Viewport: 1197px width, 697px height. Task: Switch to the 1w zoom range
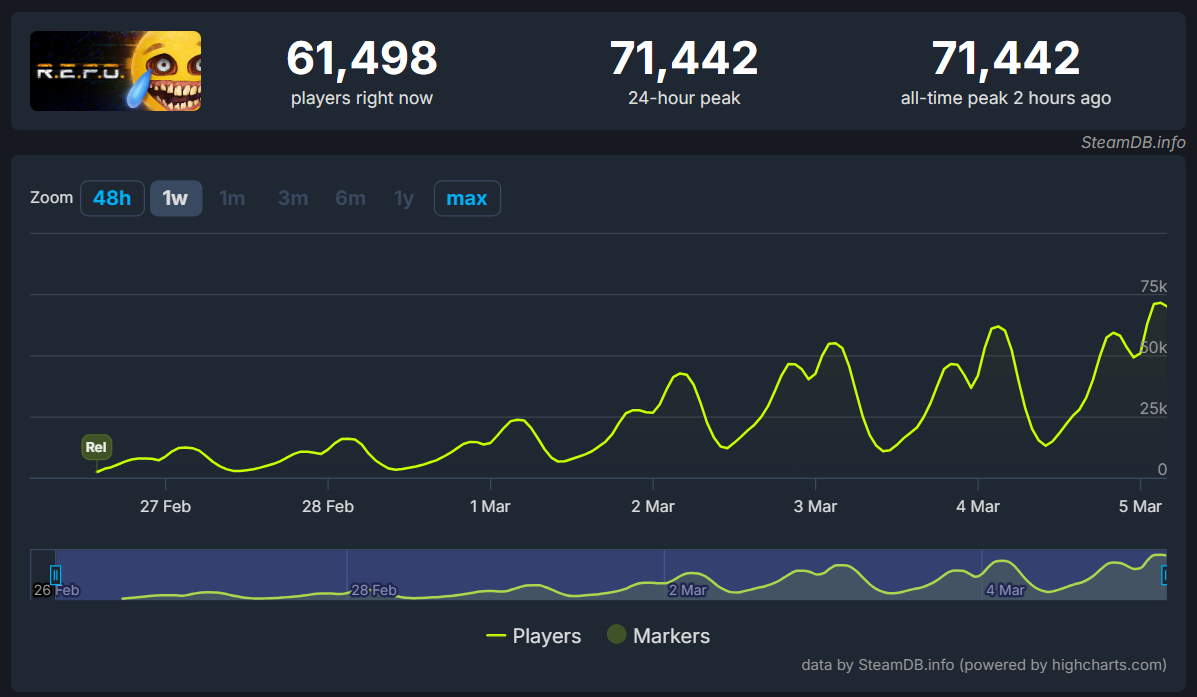[176, 198]
